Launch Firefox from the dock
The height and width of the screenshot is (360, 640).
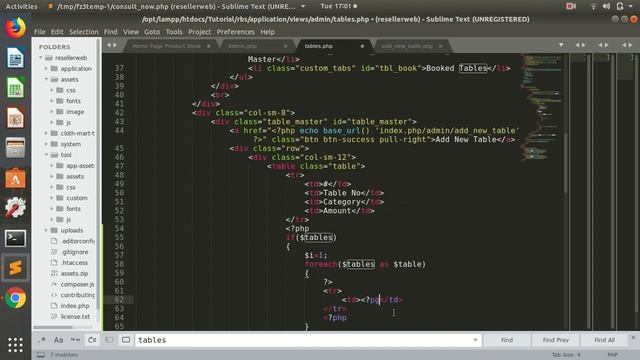click(x=16, y=28)
